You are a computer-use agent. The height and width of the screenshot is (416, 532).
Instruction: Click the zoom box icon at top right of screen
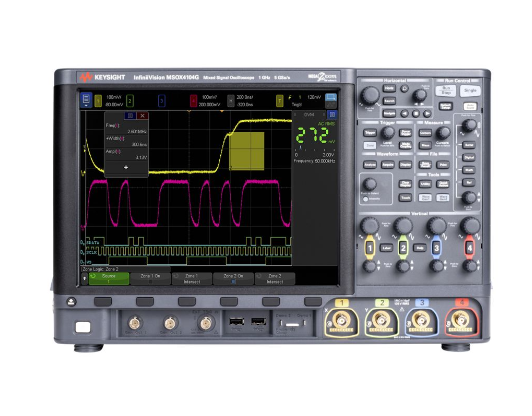pyautogui.click(x=331, y=98)
